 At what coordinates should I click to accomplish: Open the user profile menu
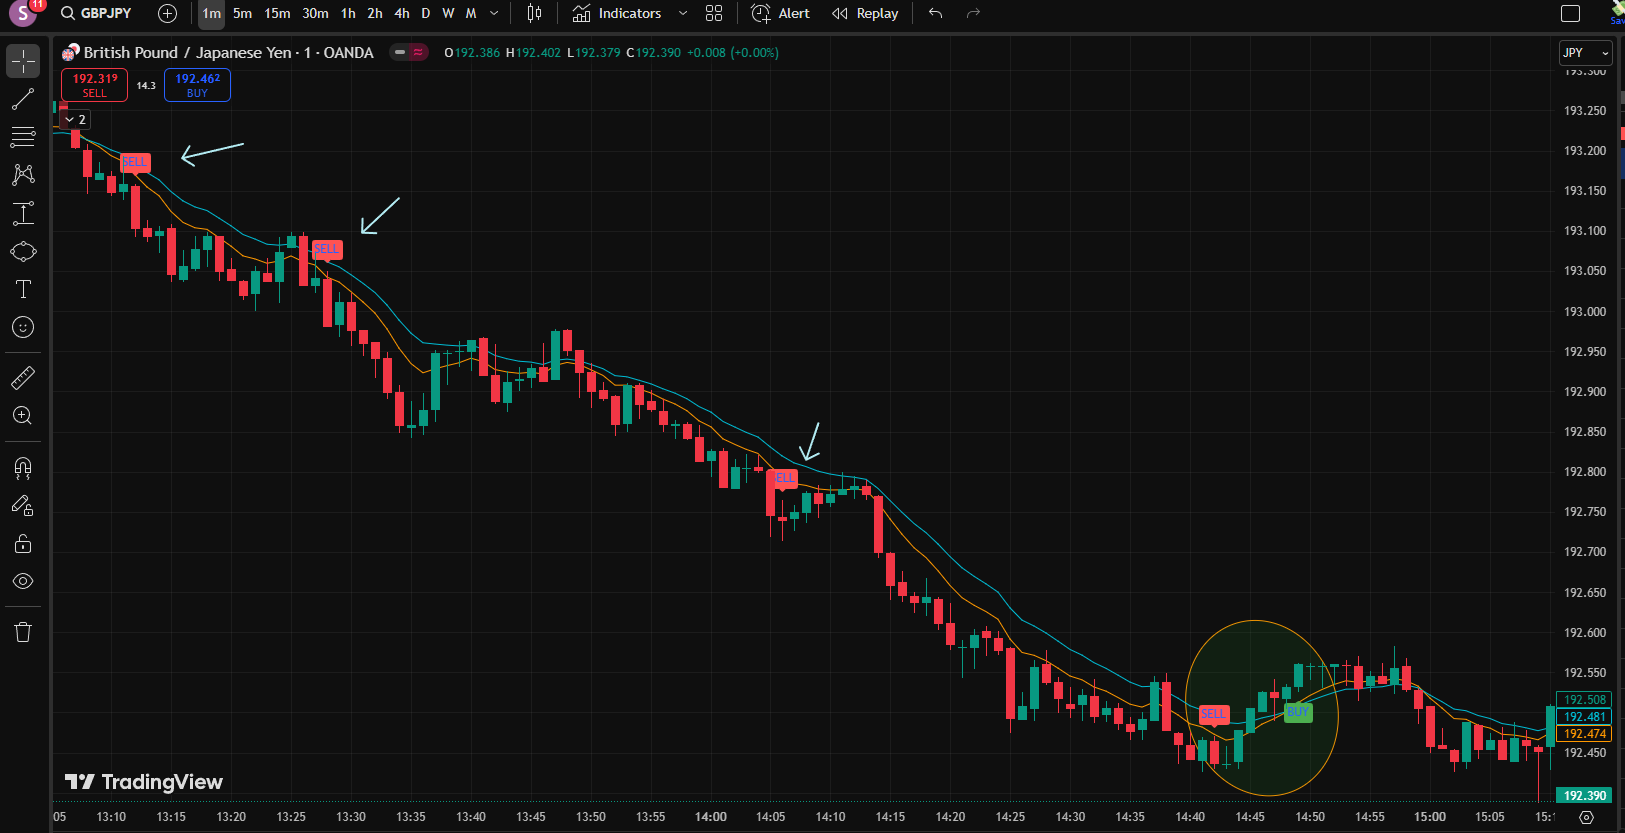point(22,13)
